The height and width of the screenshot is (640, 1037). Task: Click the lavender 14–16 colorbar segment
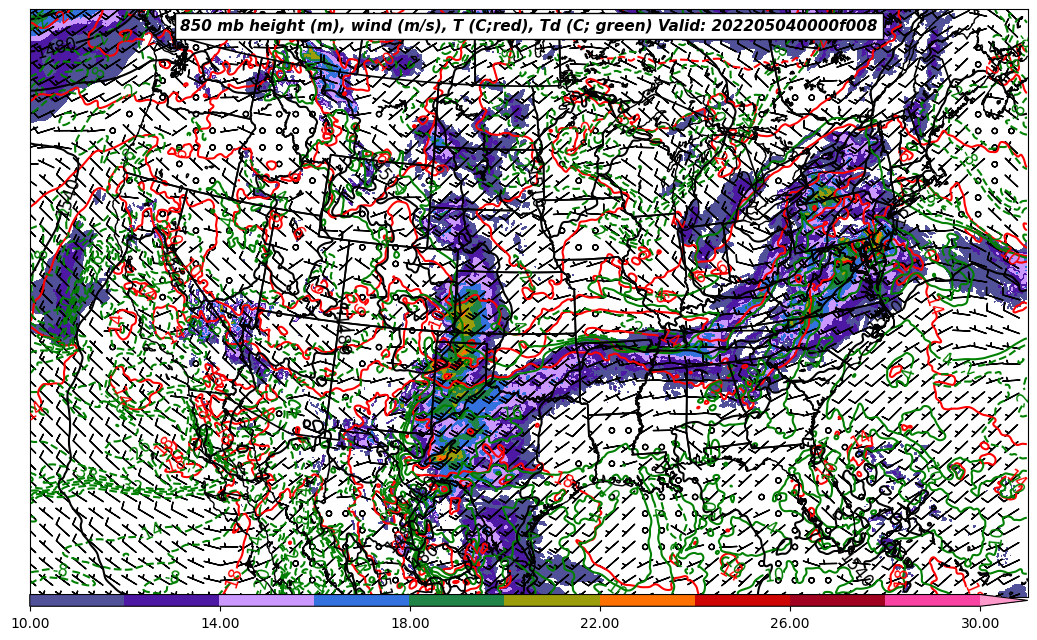tap(267, 600)
